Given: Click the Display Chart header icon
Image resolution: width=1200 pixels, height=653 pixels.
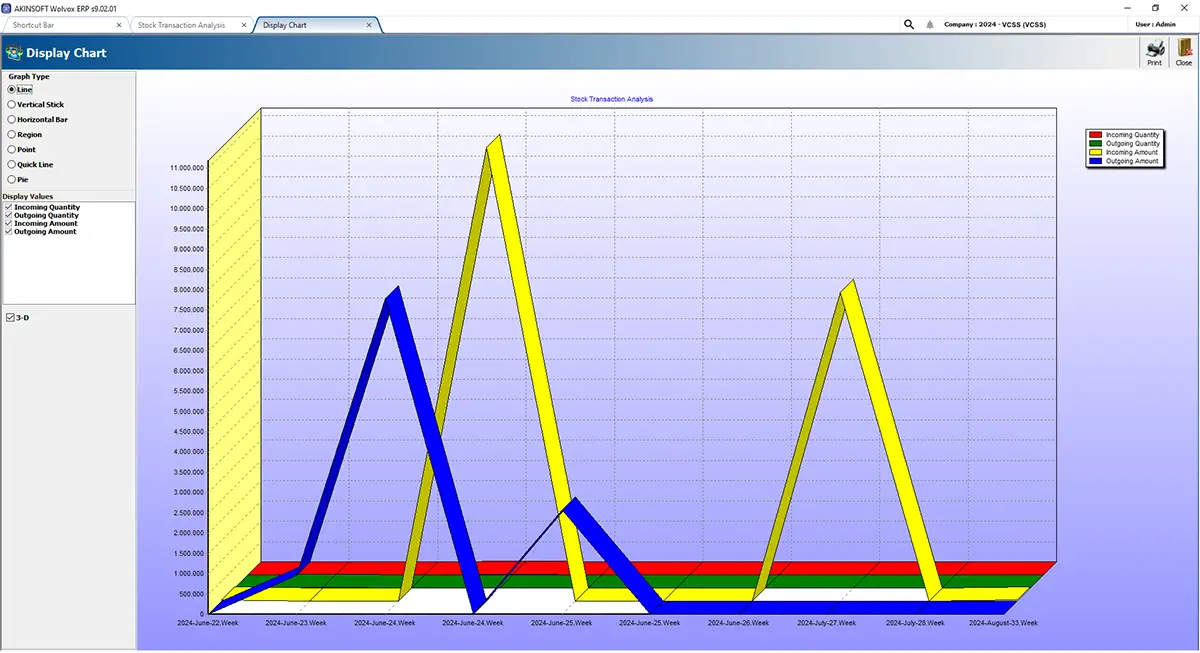Looking at the screenshot, I should [x=14, y=52].
